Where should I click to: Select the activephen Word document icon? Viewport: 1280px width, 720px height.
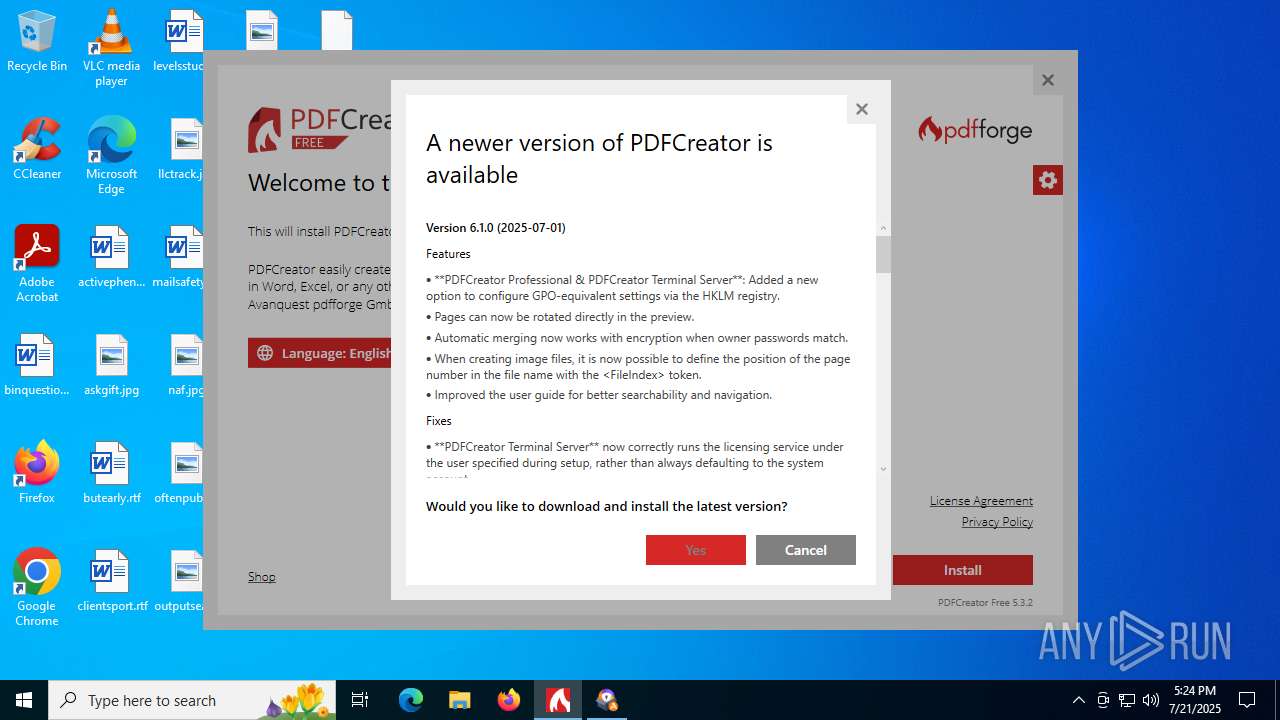[x=111, y=257]
